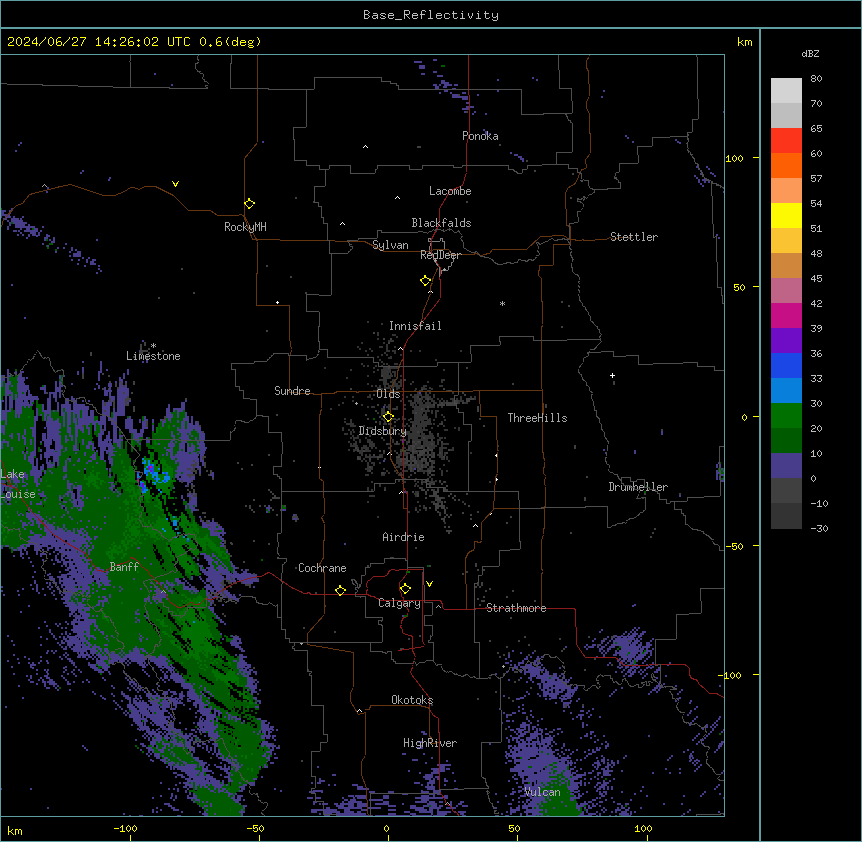Click the km unit label at top right

(745, 42)
